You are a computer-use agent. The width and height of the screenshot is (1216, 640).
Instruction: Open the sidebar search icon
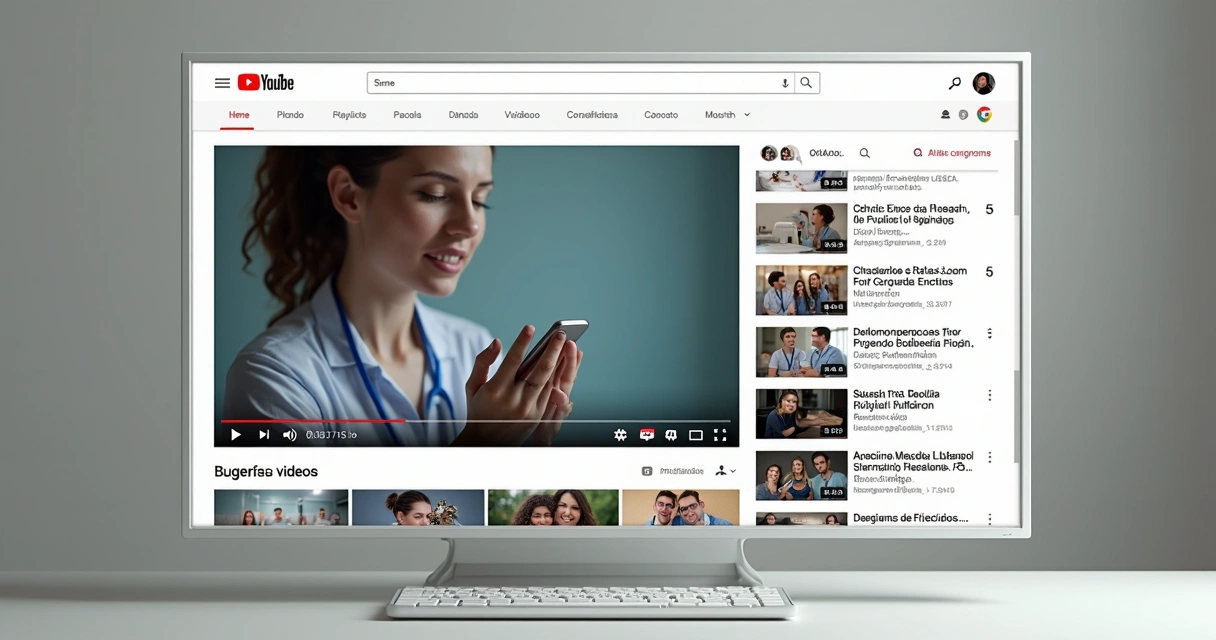click(864, 152)
